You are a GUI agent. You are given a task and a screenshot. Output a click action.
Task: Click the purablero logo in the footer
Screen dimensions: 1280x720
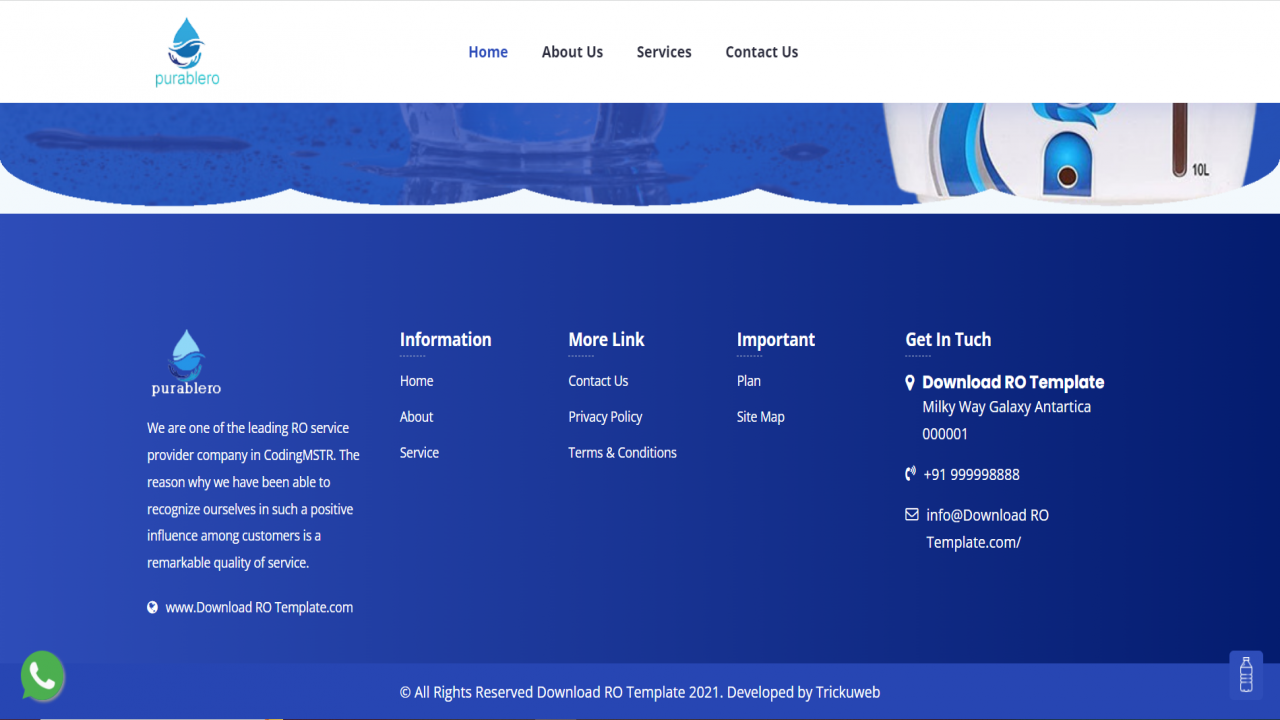coord(187,363)
